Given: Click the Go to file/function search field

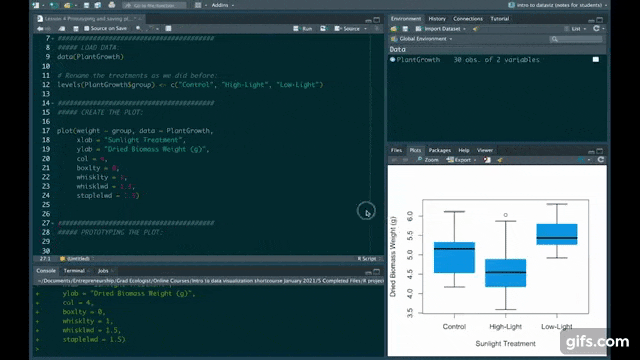Looking at the screenshot, I should click(154, 5).
